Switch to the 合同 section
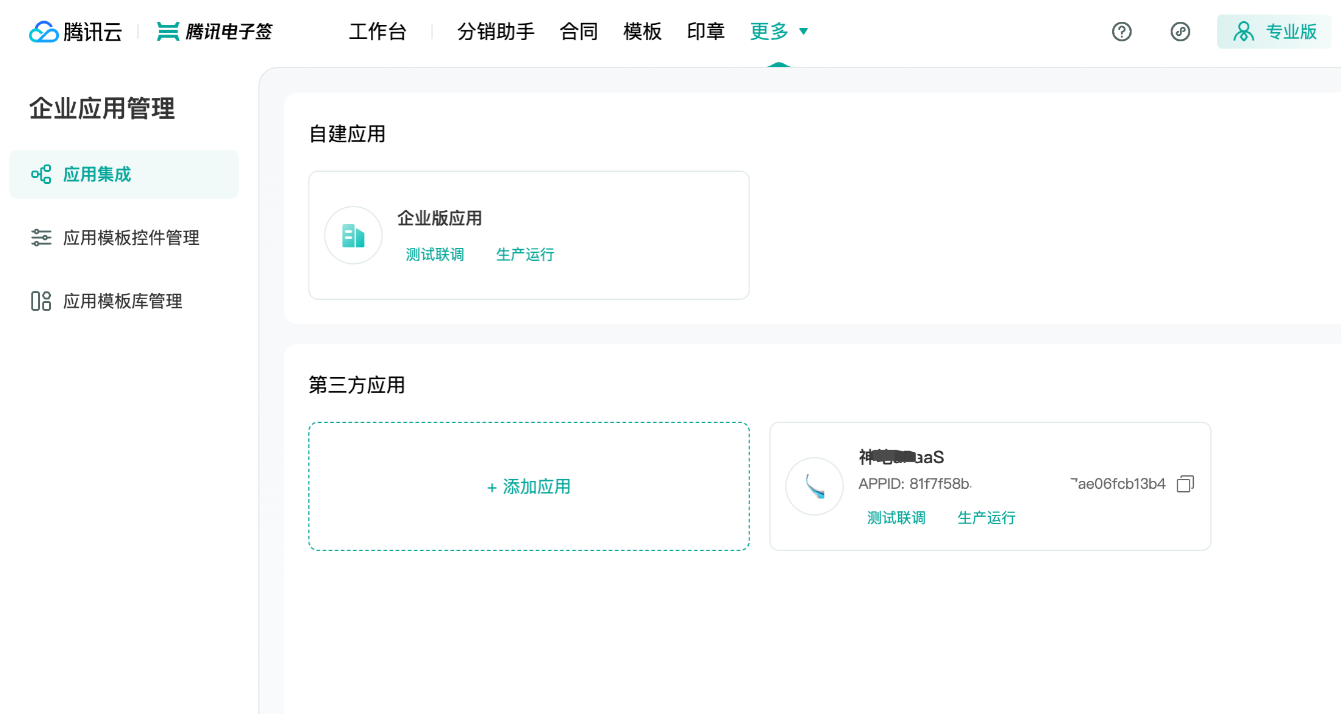 click(x=578, y=31)
